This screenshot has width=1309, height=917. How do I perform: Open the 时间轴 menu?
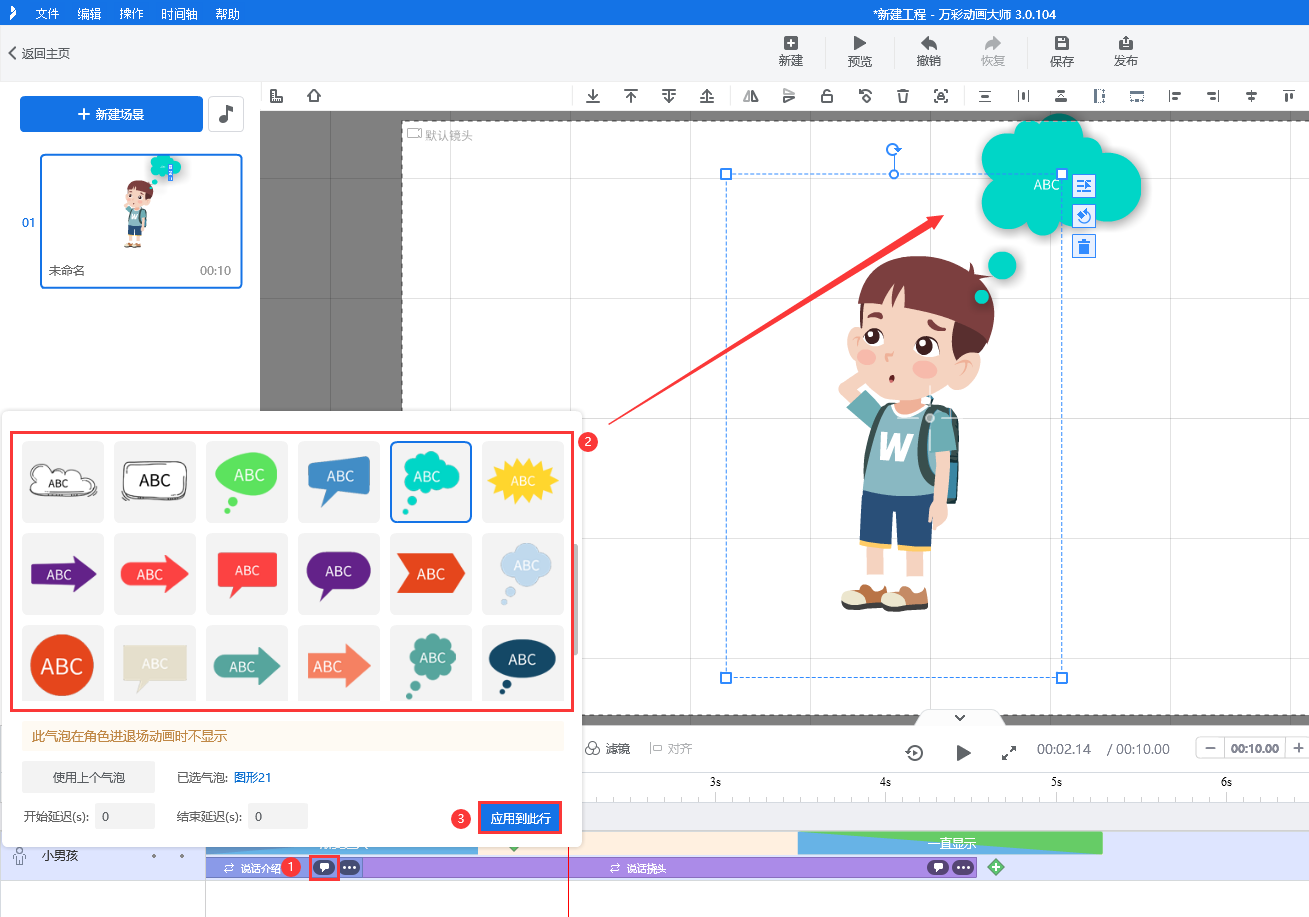click(x=179, y=14)
